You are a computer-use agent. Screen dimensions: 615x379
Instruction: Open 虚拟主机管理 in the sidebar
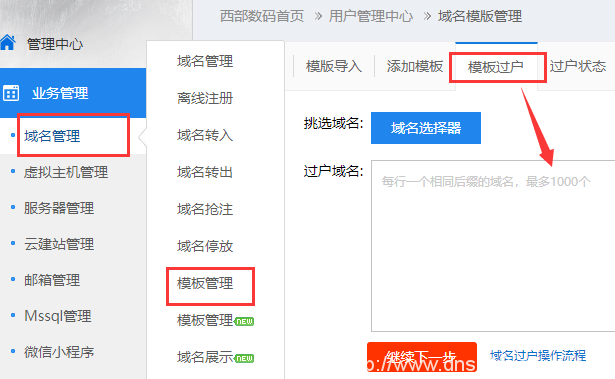(x=66, y=172)
